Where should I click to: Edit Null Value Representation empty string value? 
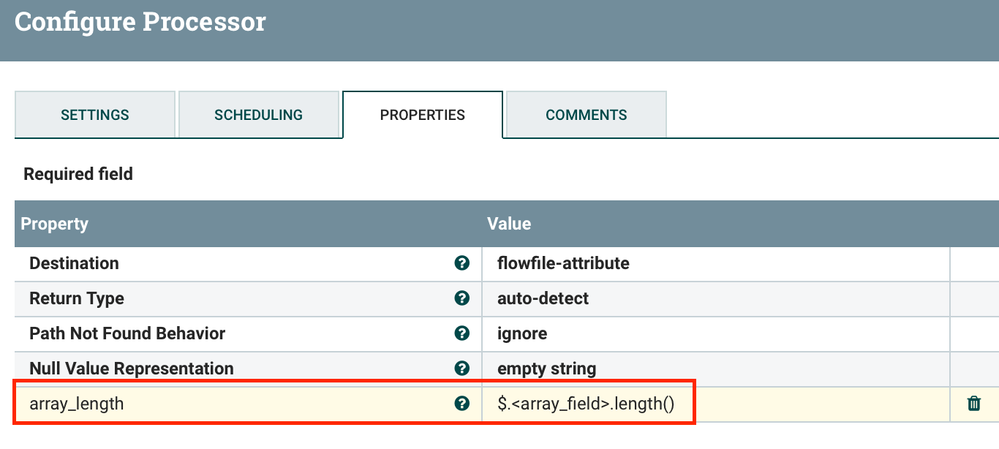546,368
